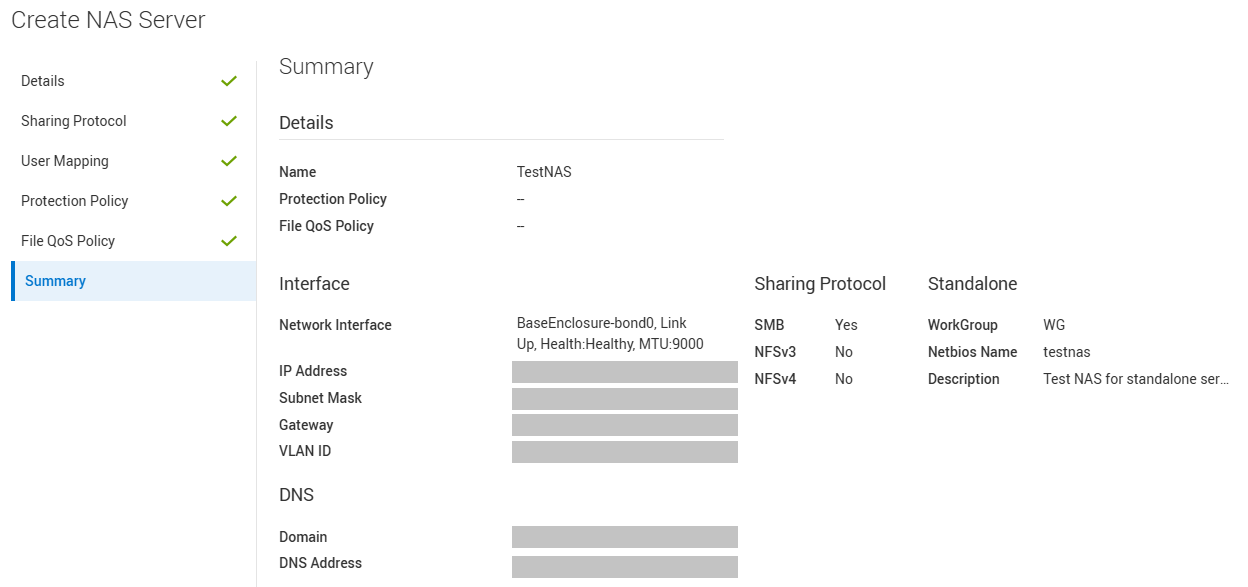Click the checkmark beside Protection Policy
This screenshot has height=587, width=1248.
229,201
